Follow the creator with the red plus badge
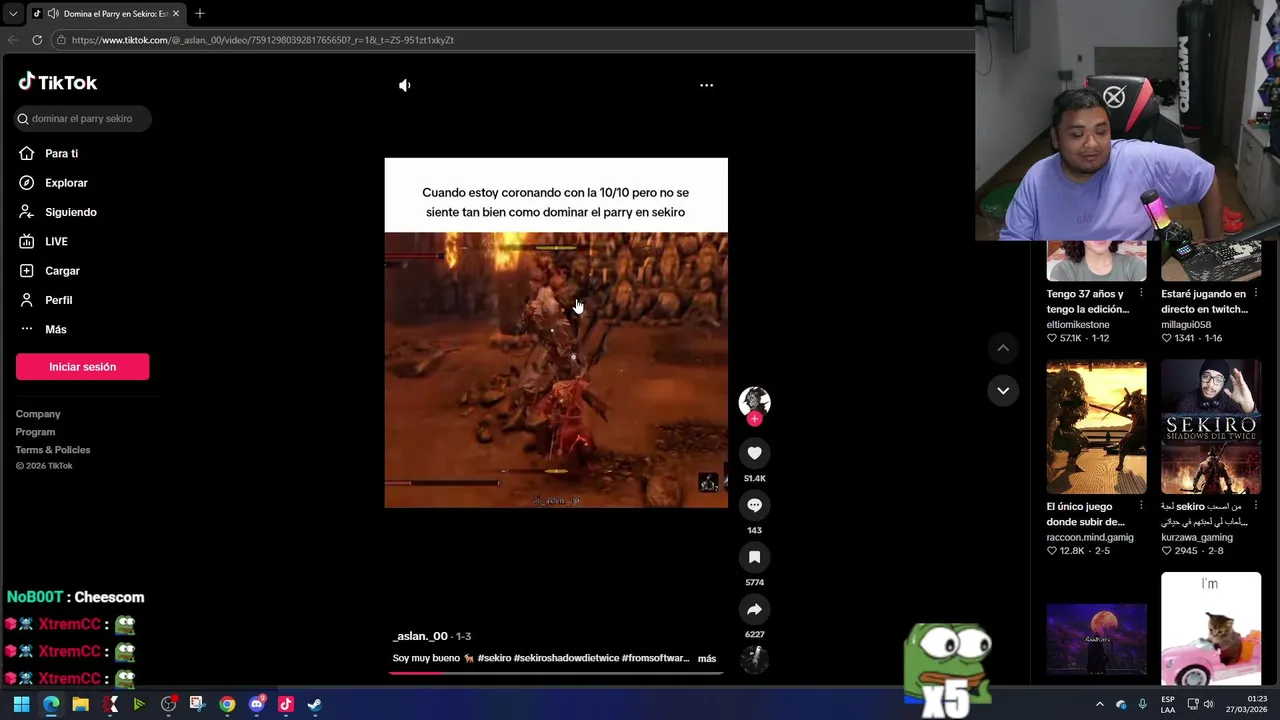This screenshot has width=1280, height=720. pyautogui.click(x=754, y=419)
